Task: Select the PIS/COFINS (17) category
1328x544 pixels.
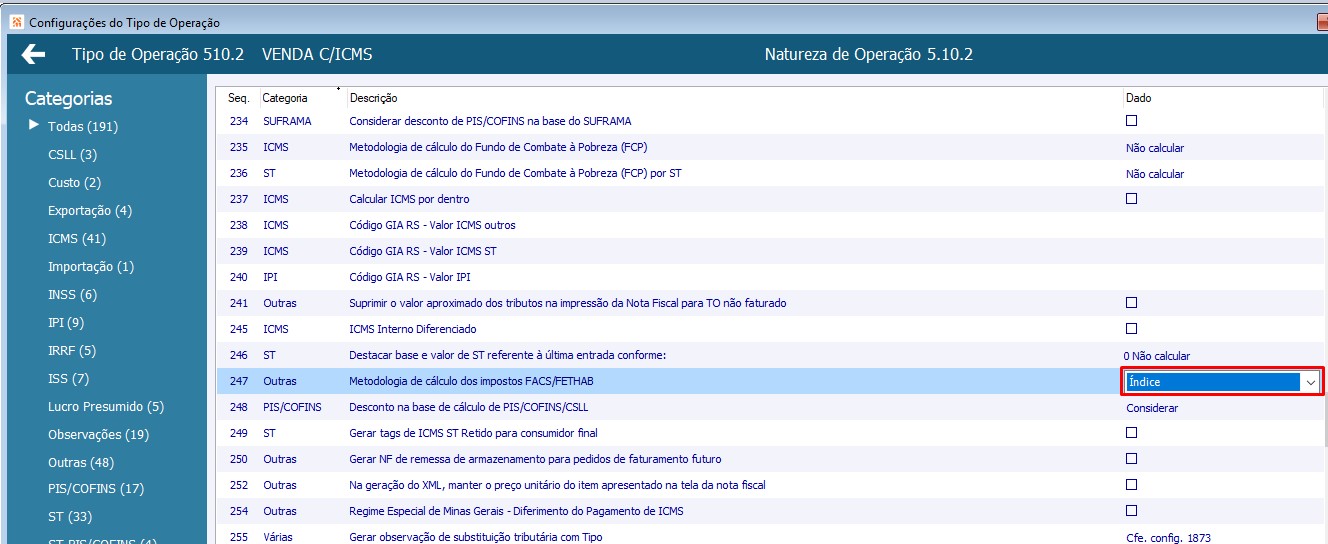Action: [96, 489]
